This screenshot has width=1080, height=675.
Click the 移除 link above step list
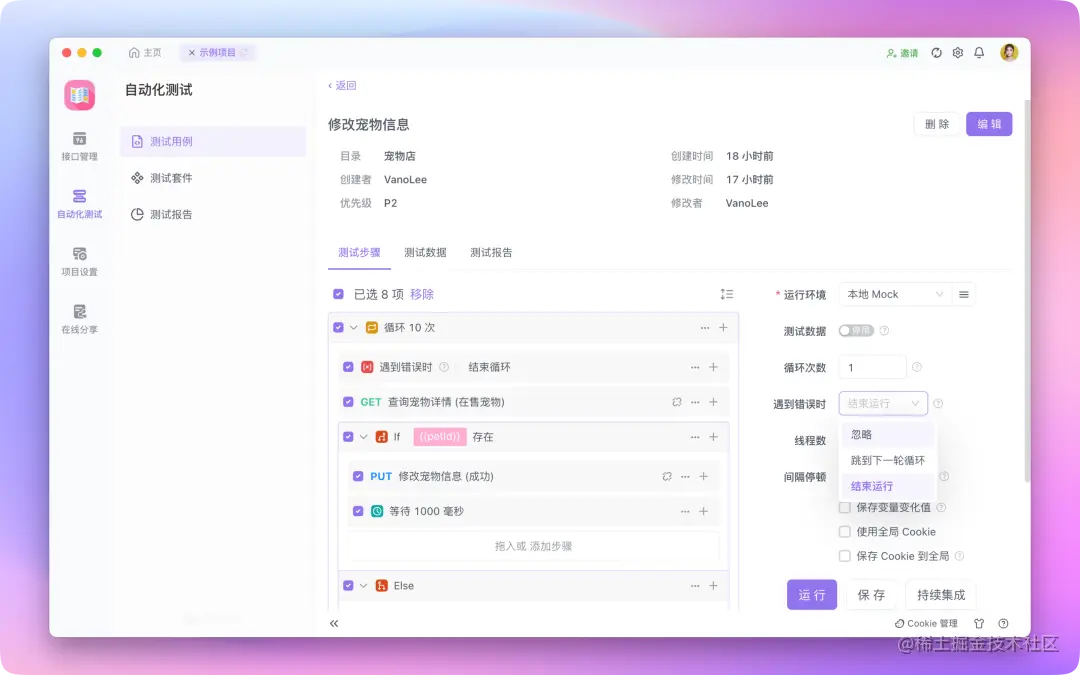click(421, 294)
